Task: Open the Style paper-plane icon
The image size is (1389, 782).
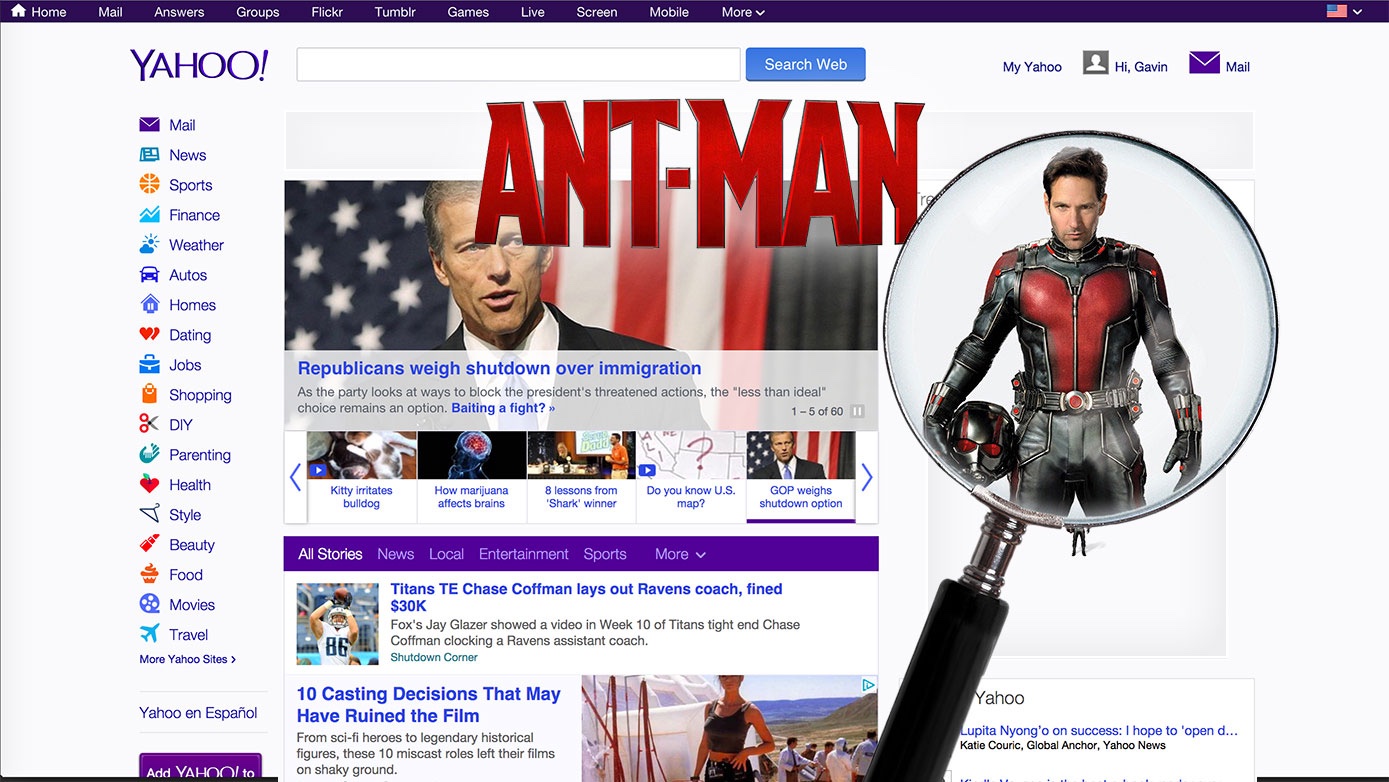Action: pos(149,514)
